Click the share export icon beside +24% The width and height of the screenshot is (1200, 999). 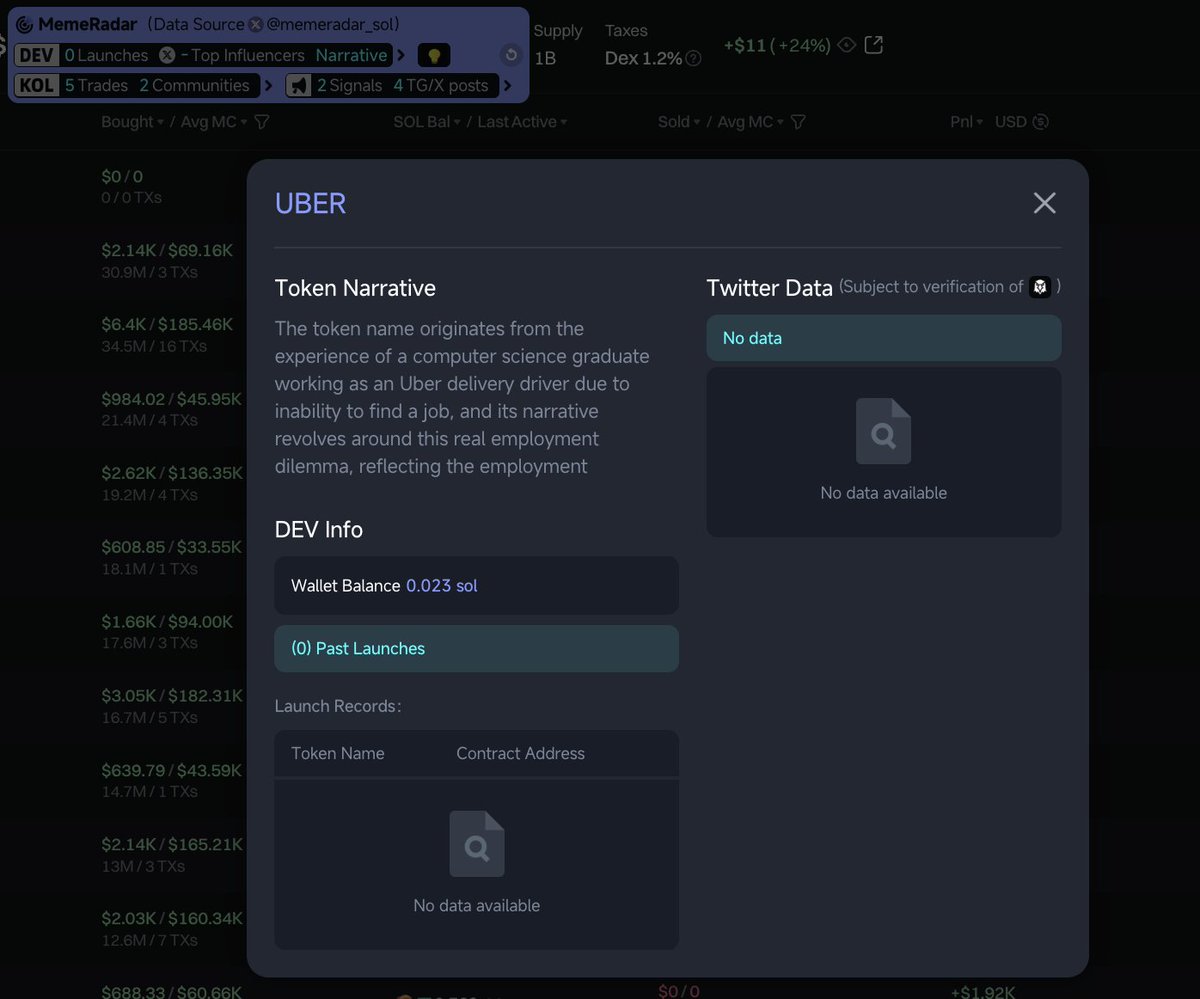click(x=873, y=45)
